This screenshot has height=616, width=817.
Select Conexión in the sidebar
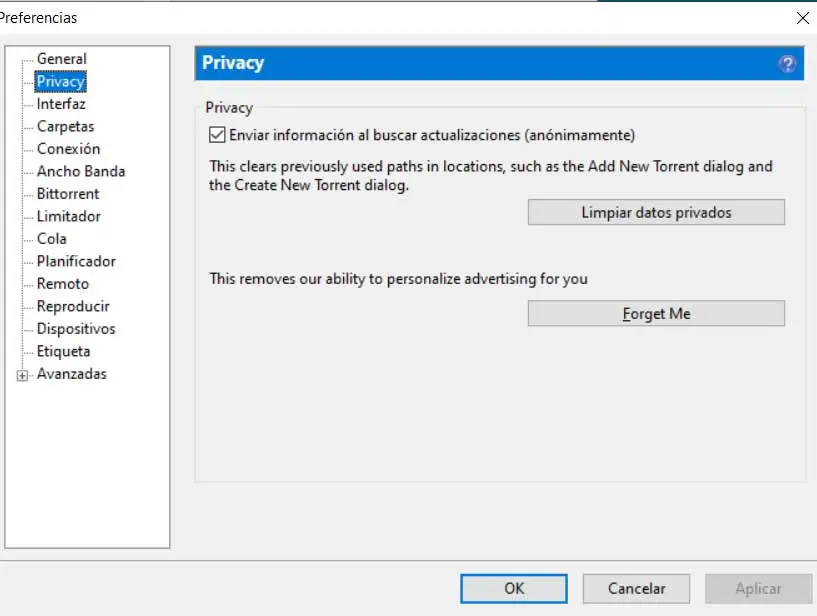(x=68, y=149)
